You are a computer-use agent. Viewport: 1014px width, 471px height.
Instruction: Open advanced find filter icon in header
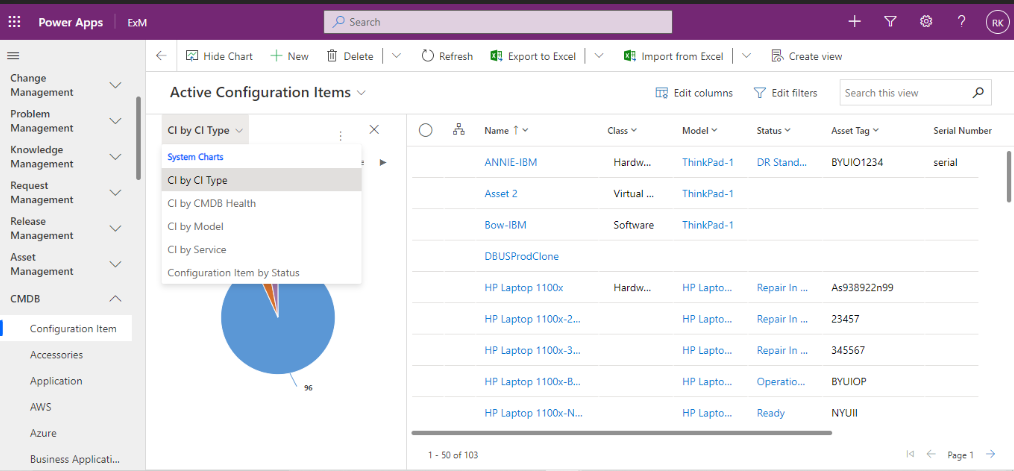click(890, 22)
